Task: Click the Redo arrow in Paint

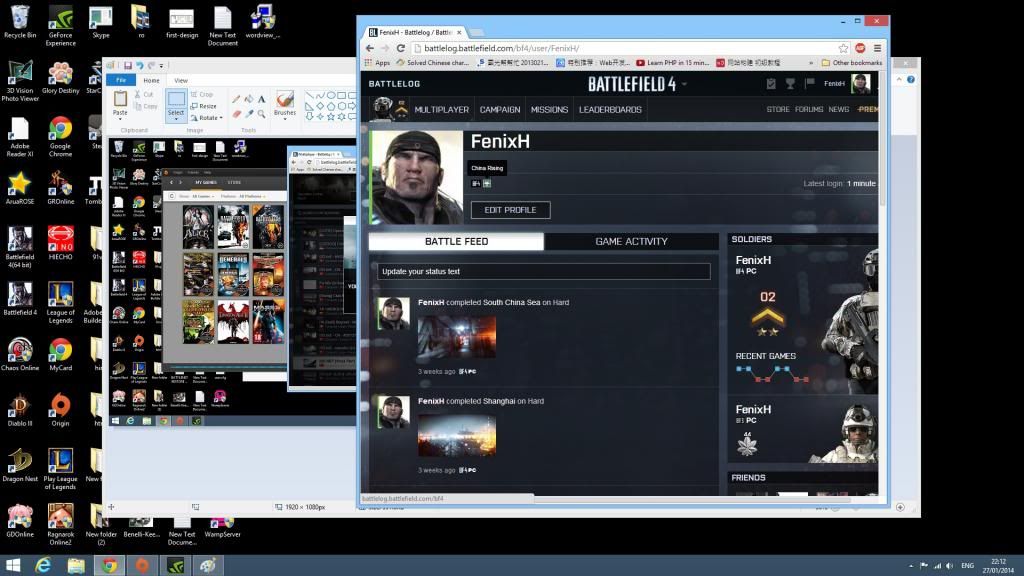Action: pos(151,65)
